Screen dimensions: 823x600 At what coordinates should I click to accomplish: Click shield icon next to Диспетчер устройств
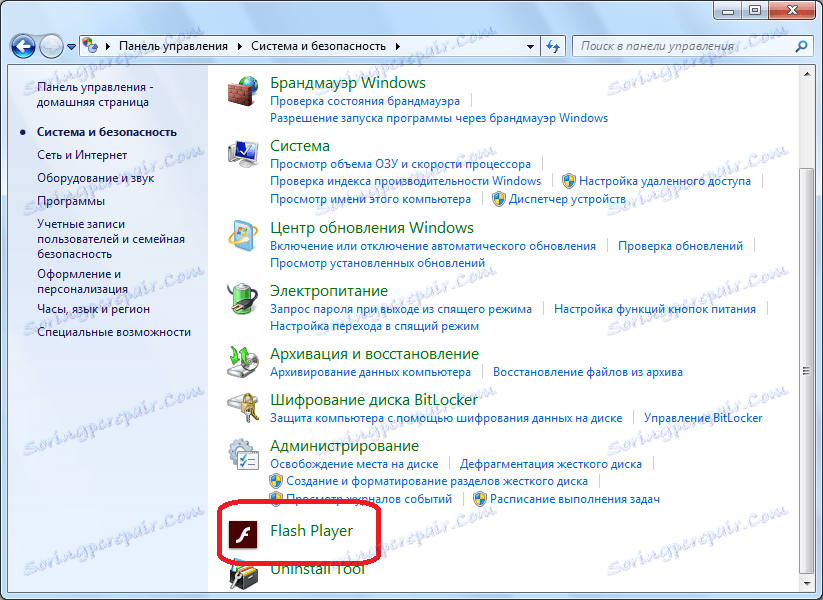pyautogui.click(x=499, y=199)
